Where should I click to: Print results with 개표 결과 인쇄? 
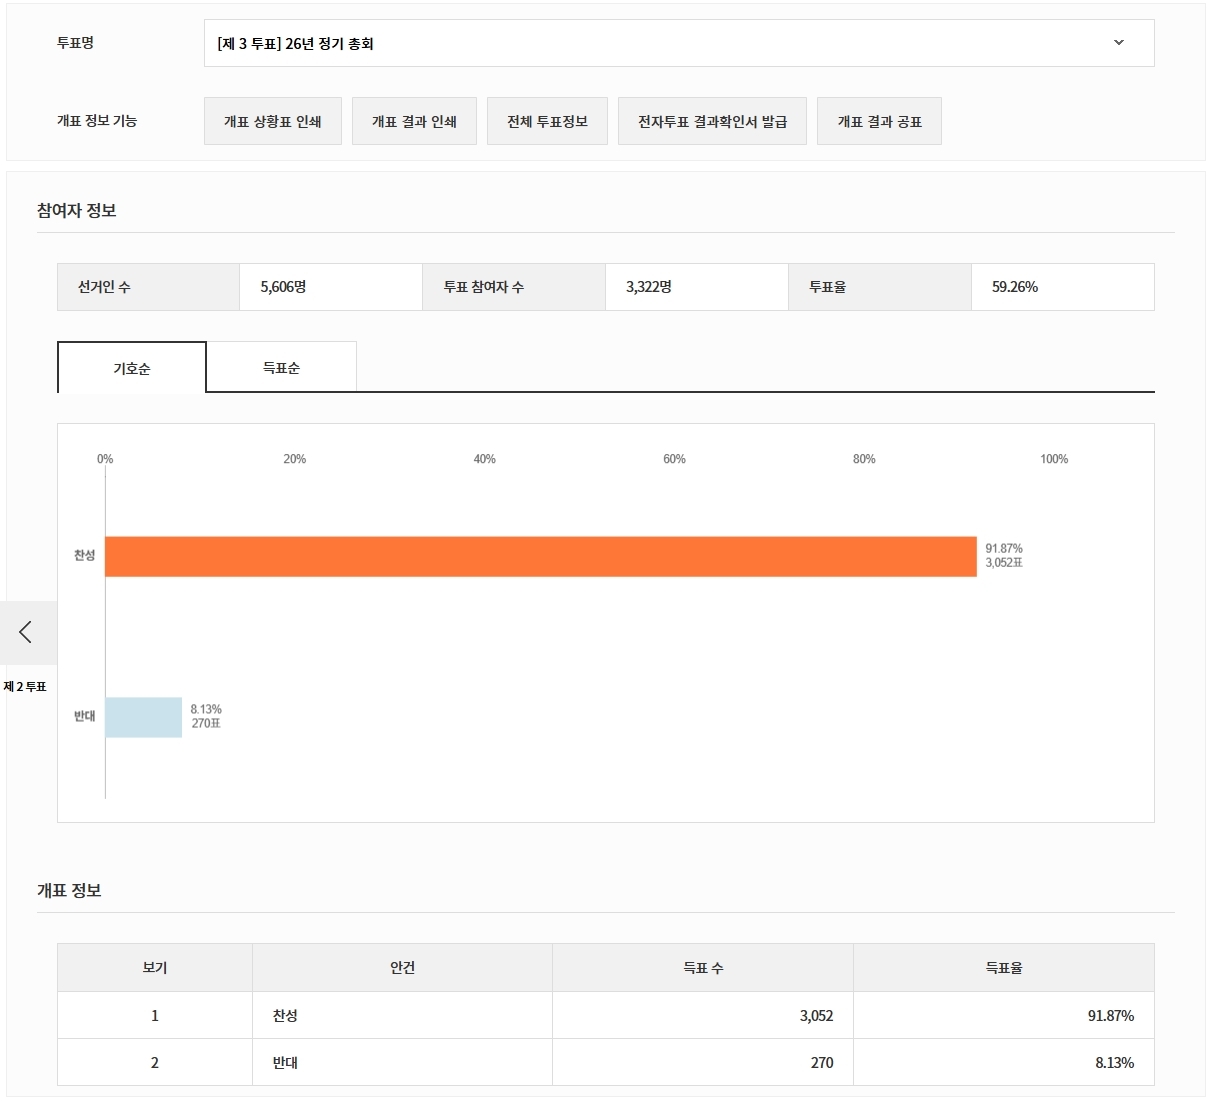[414, 121]
